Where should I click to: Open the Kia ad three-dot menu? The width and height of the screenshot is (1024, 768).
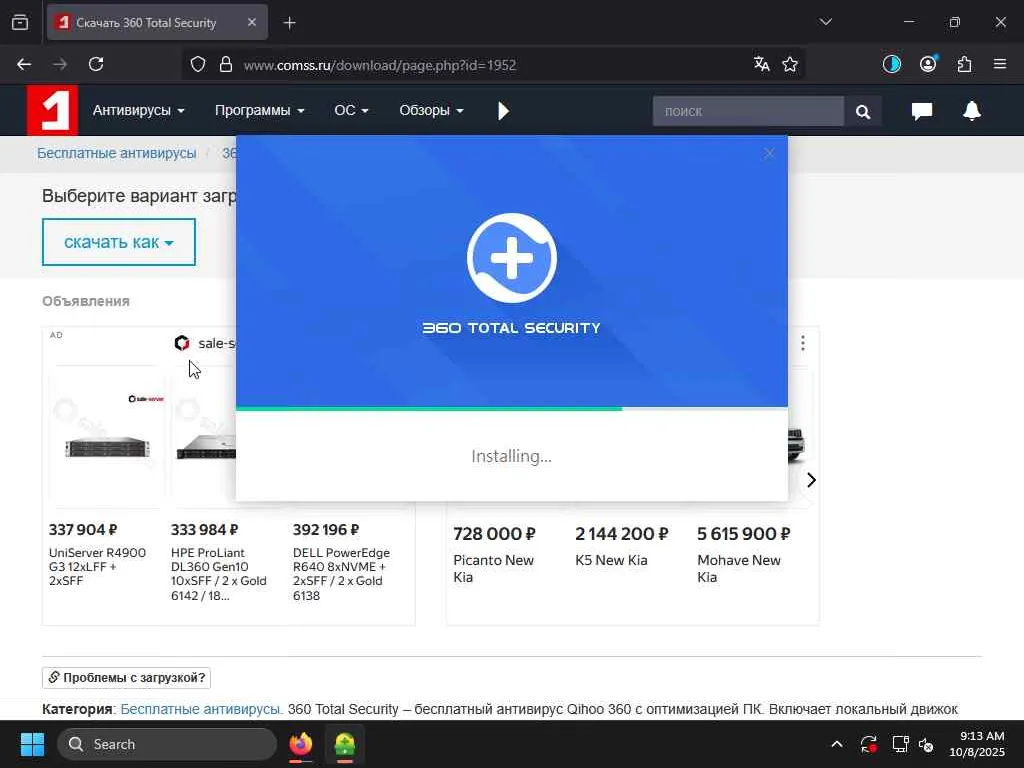coord(803,343)
